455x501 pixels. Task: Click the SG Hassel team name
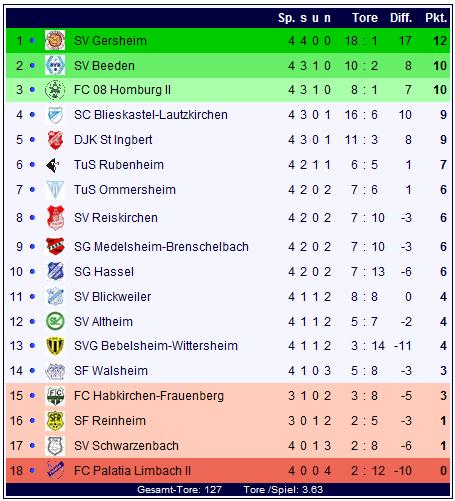click(x=104, y=272)
